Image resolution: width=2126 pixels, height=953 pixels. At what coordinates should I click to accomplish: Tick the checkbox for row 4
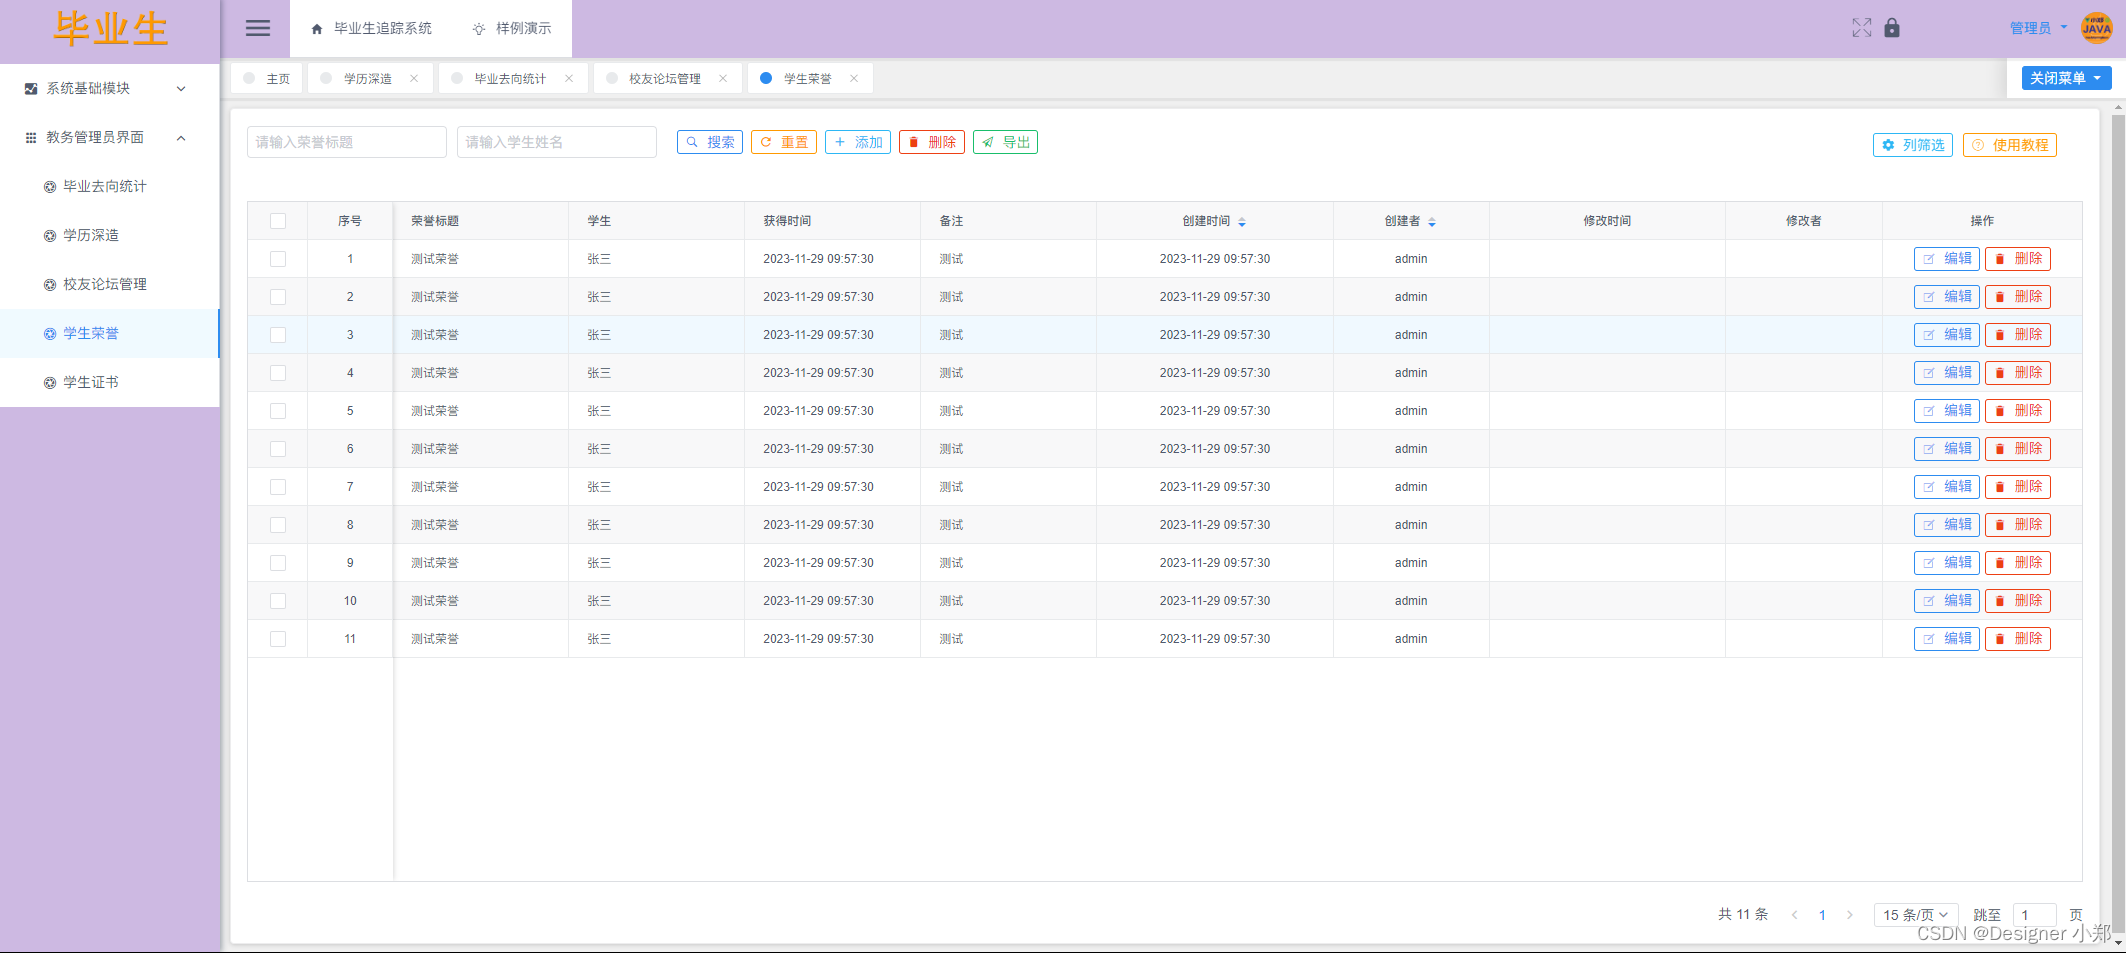pyautogui.click(x=278, y=373)
